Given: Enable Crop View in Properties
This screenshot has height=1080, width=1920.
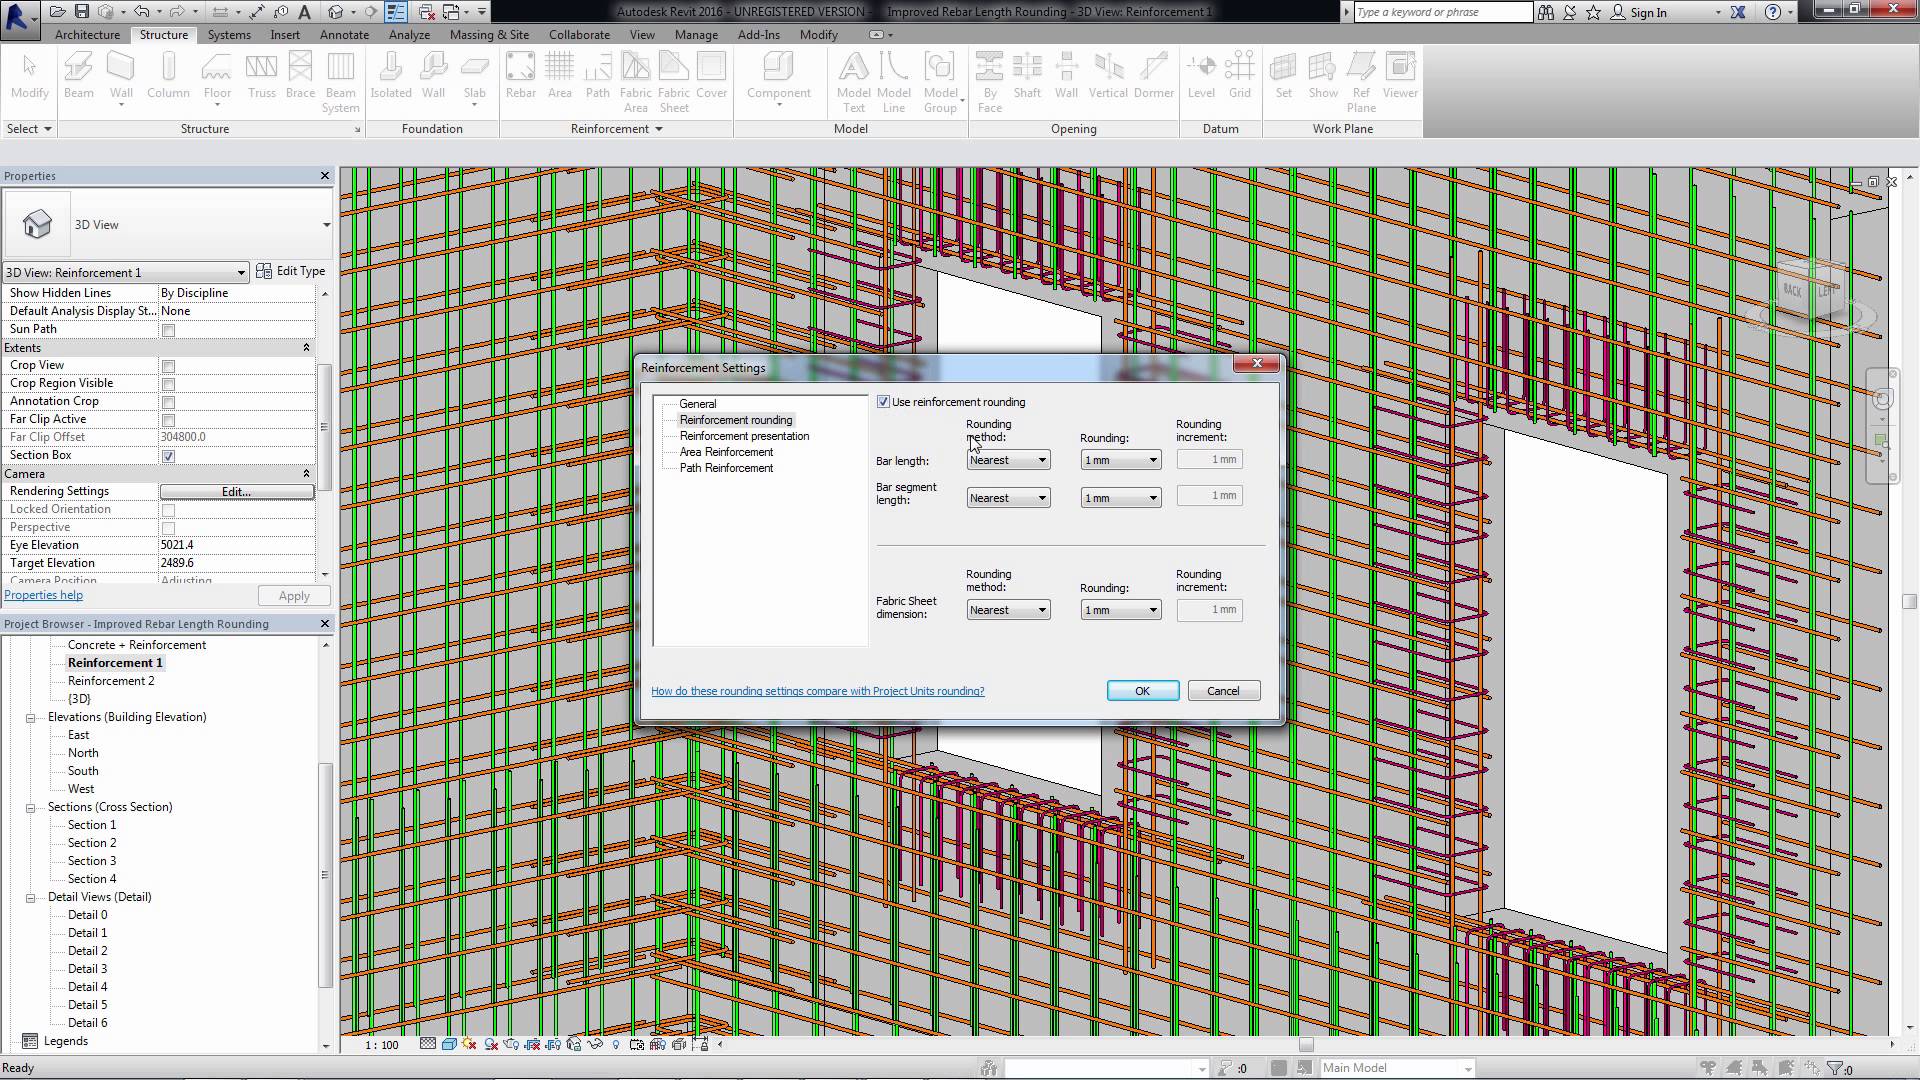Looking at the screenshot, I should [167, 366].
